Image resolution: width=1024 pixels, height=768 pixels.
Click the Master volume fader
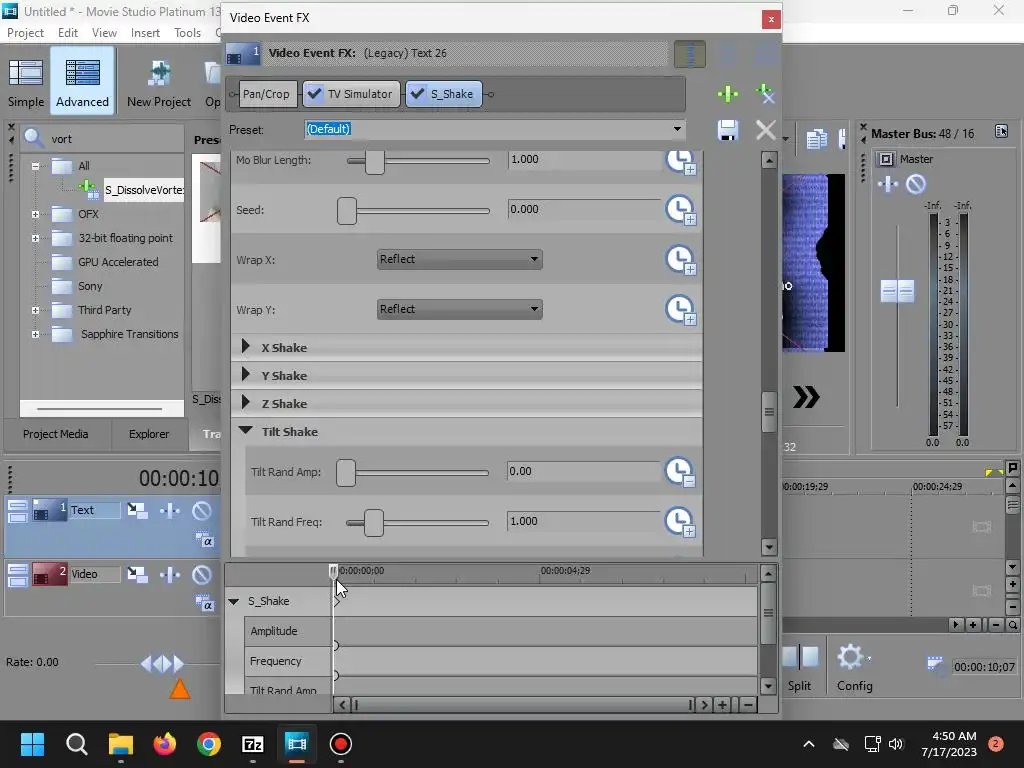pyautogui.click(x=897, y=291)
